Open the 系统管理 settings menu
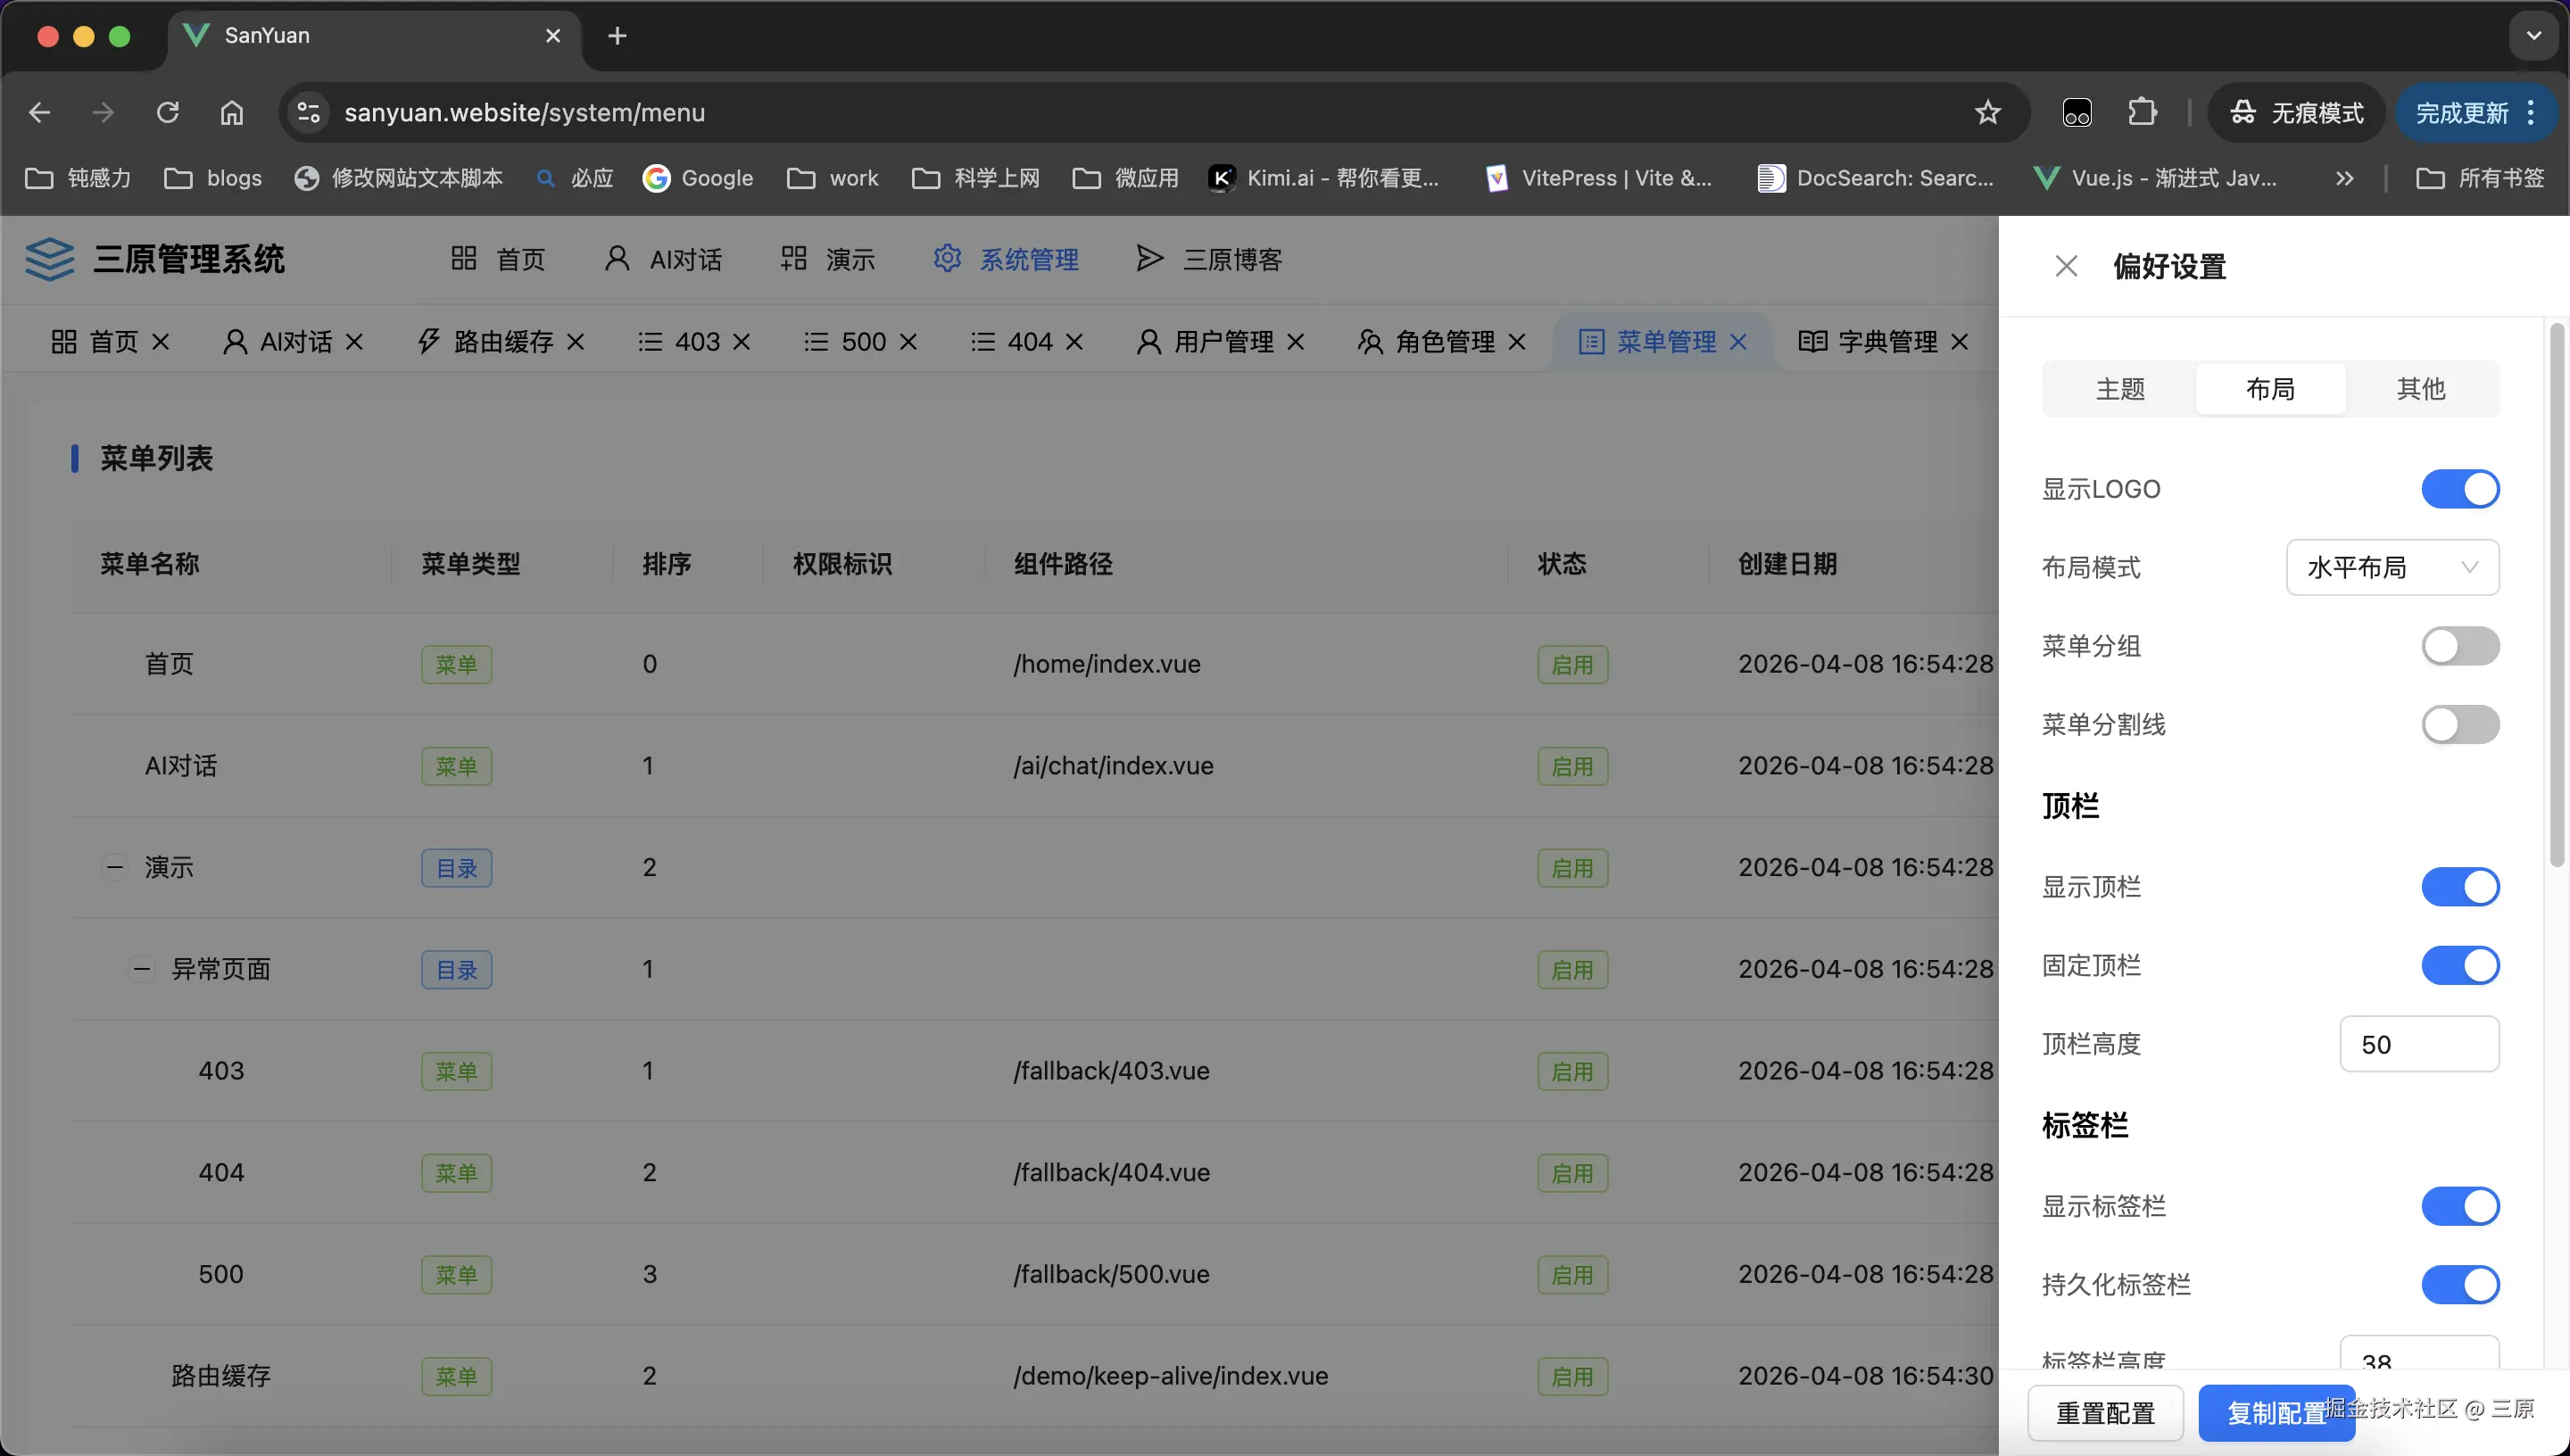This screenshot has width=2570, height=1456. pyautogui.click(x=1027, y=259)
